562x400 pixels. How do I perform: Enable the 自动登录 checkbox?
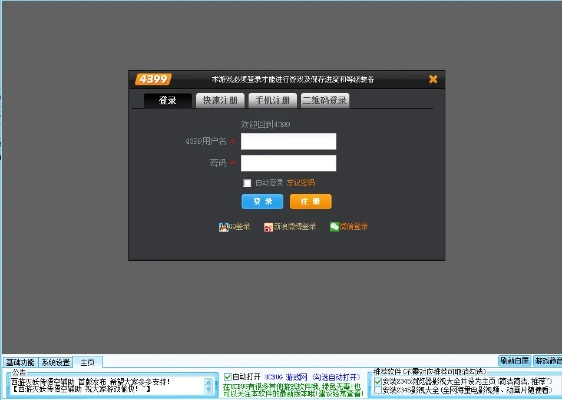(247, 183)
